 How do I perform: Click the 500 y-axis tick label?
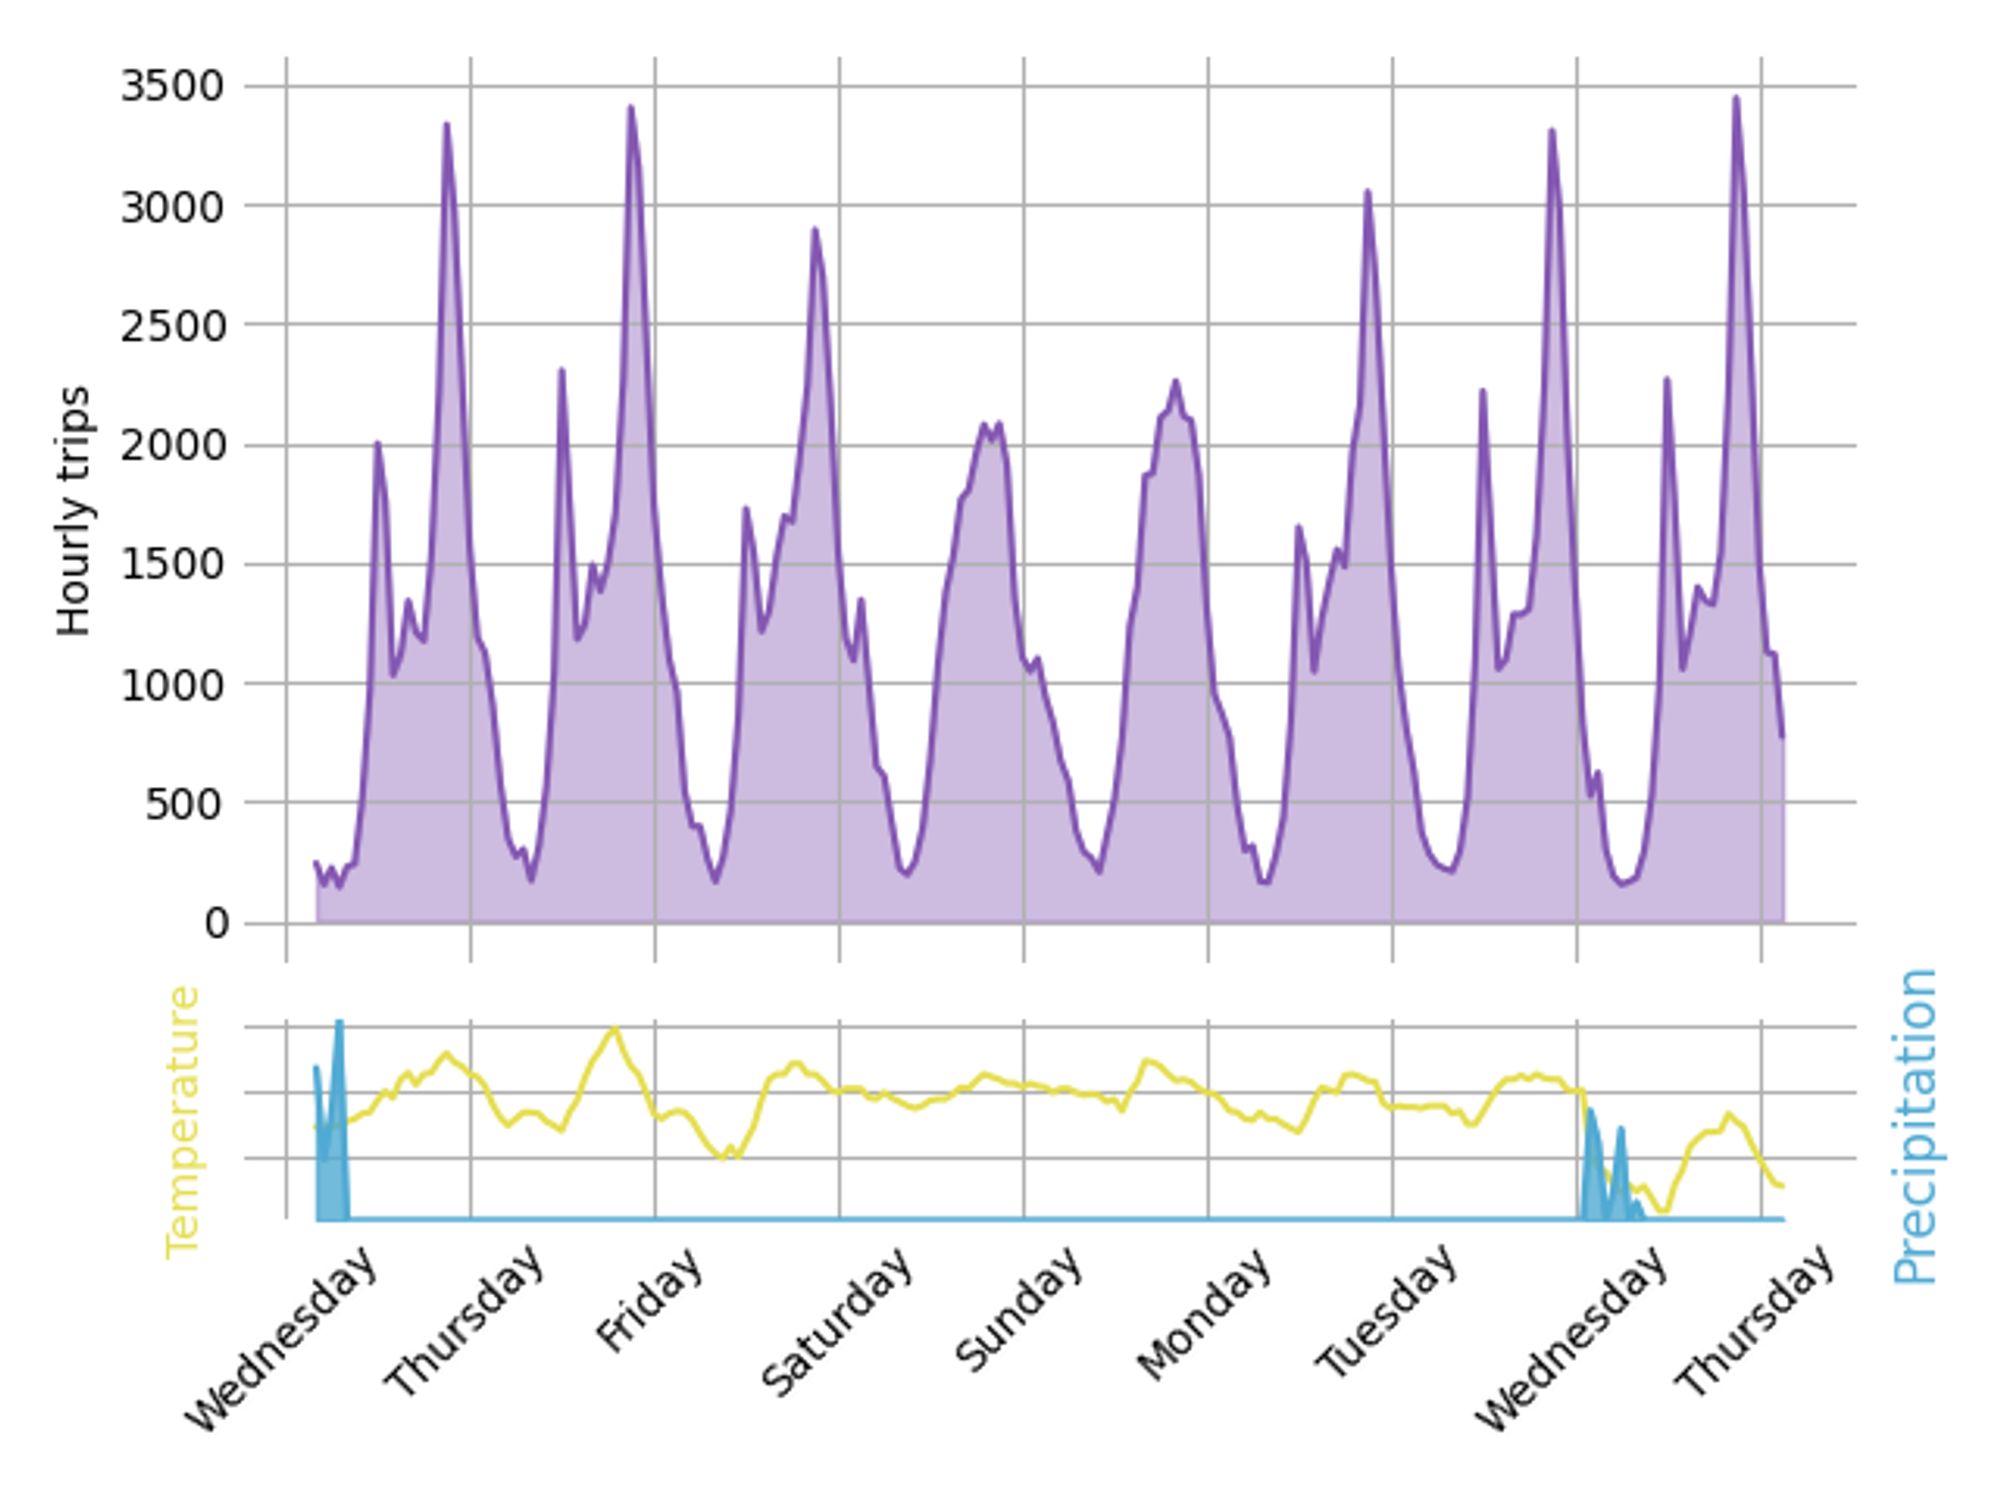pyautogui.click(x=185, y=804)
